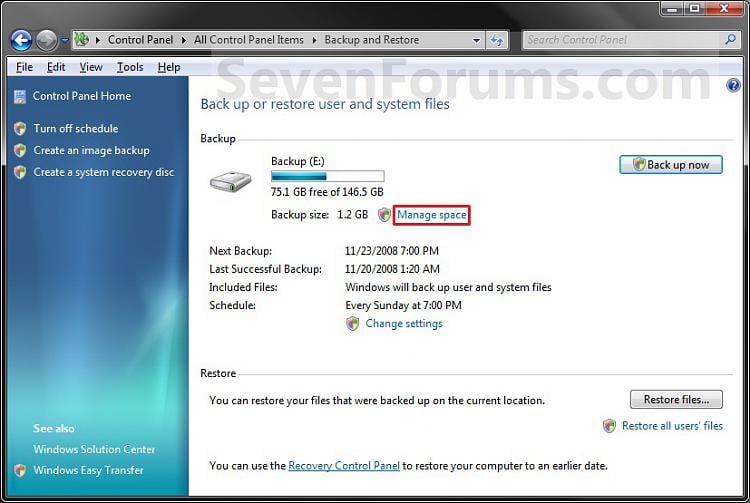Screen dimensions: 750x503
Task: Open the File menu
Action: 24,67
